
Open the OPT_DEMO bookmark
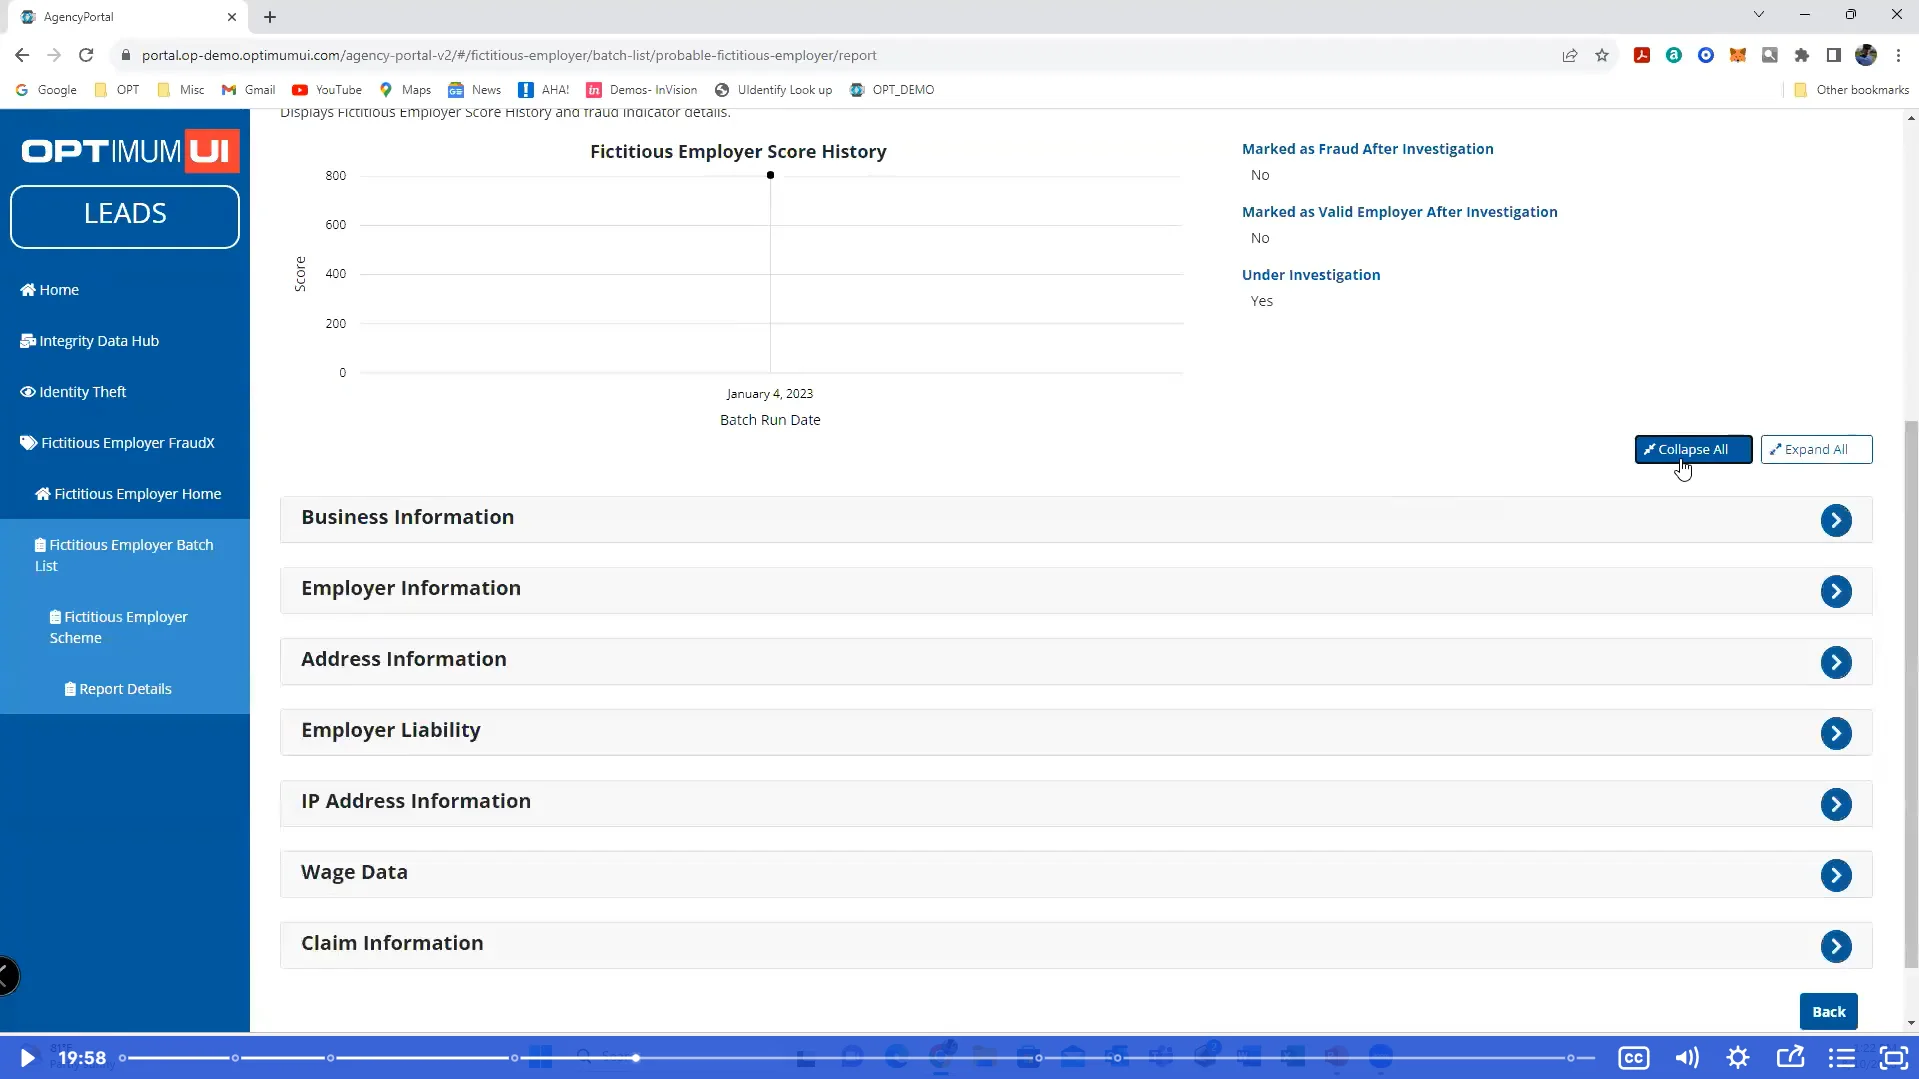click(892, 90)
